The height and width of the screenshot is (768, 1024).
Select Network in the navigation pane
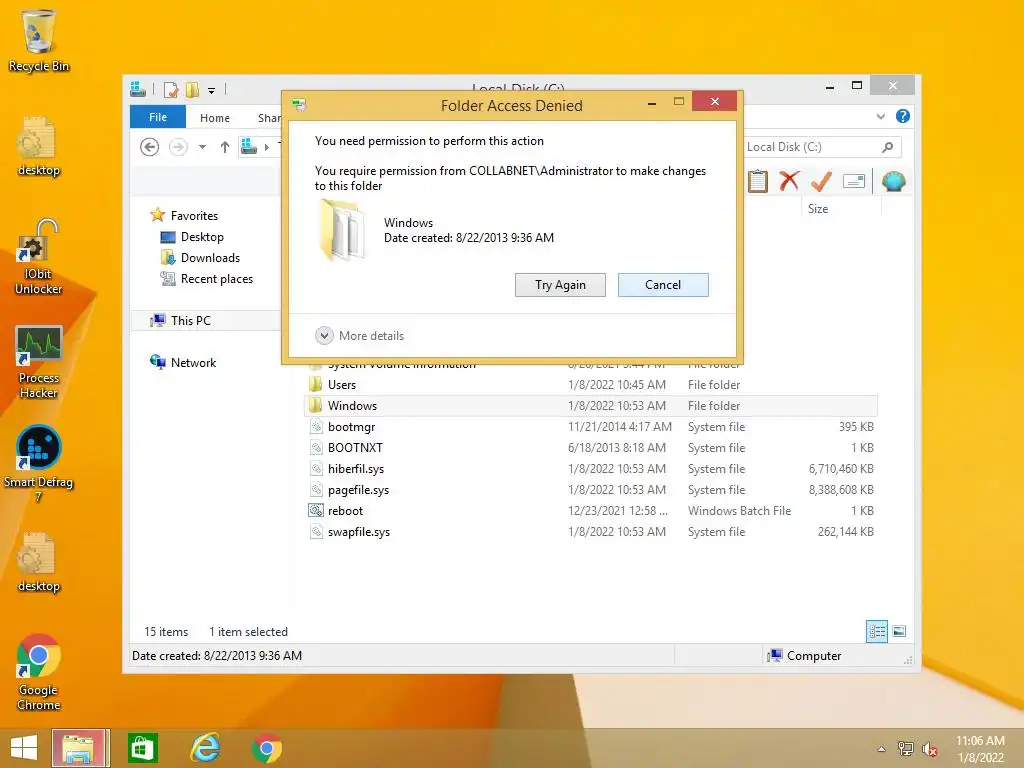tap(193, 362)
